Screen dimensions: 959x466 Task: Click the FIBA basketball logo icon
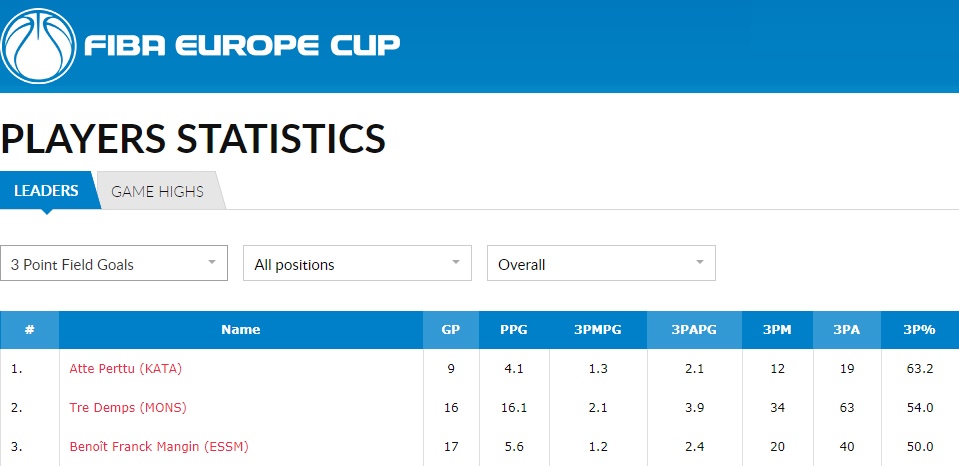coord(38,46)
